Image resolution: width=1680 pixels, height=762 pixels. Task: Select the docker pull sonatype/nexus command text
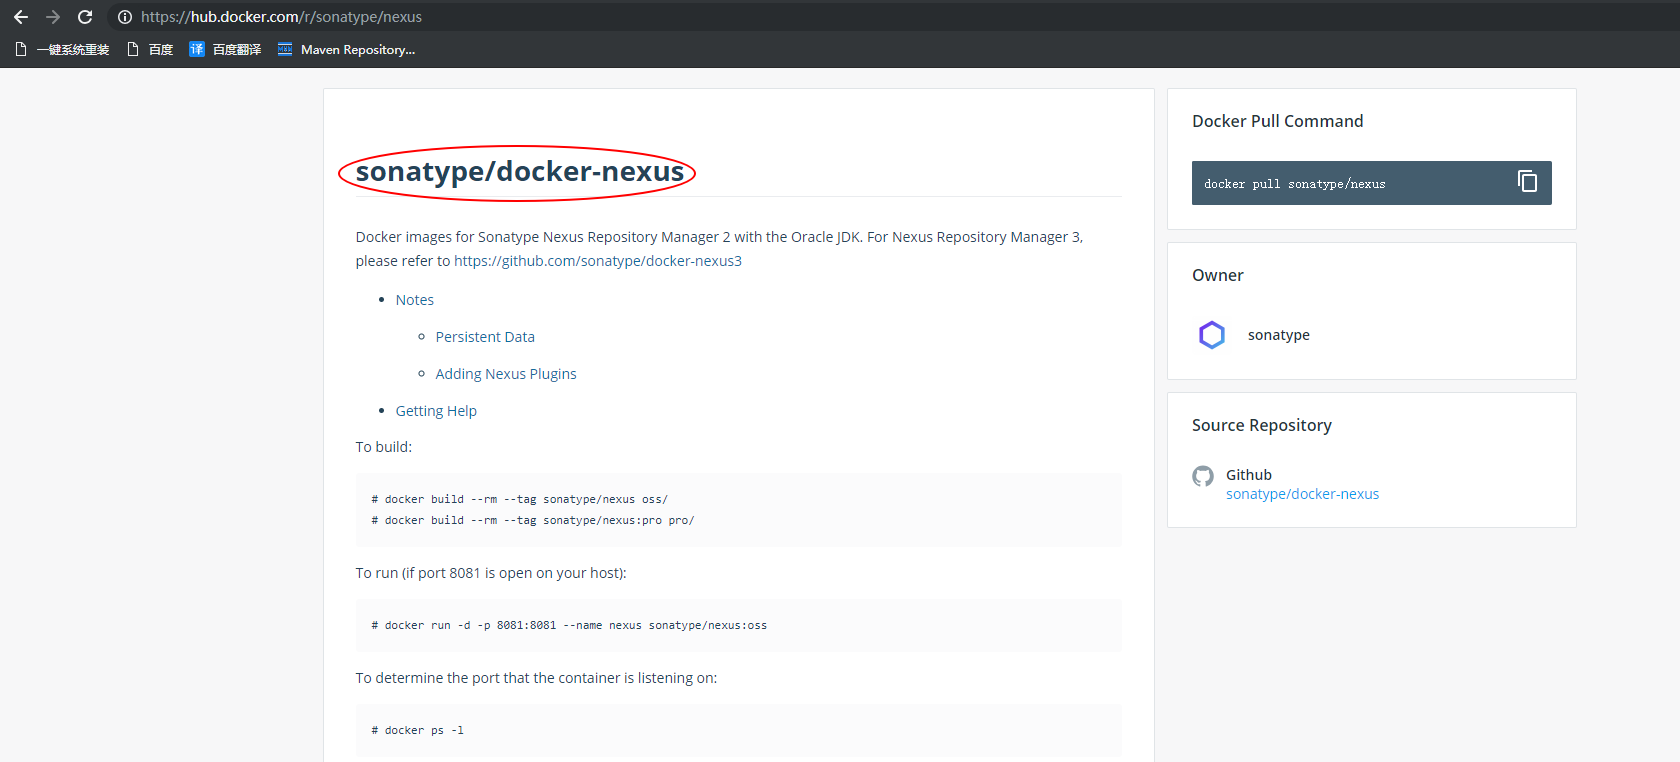point(1294,184)
